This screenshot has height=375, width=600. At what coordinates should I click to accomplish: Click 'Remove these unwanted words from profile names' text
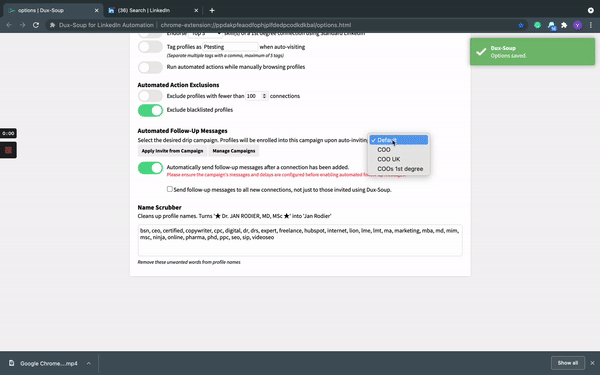189,262
